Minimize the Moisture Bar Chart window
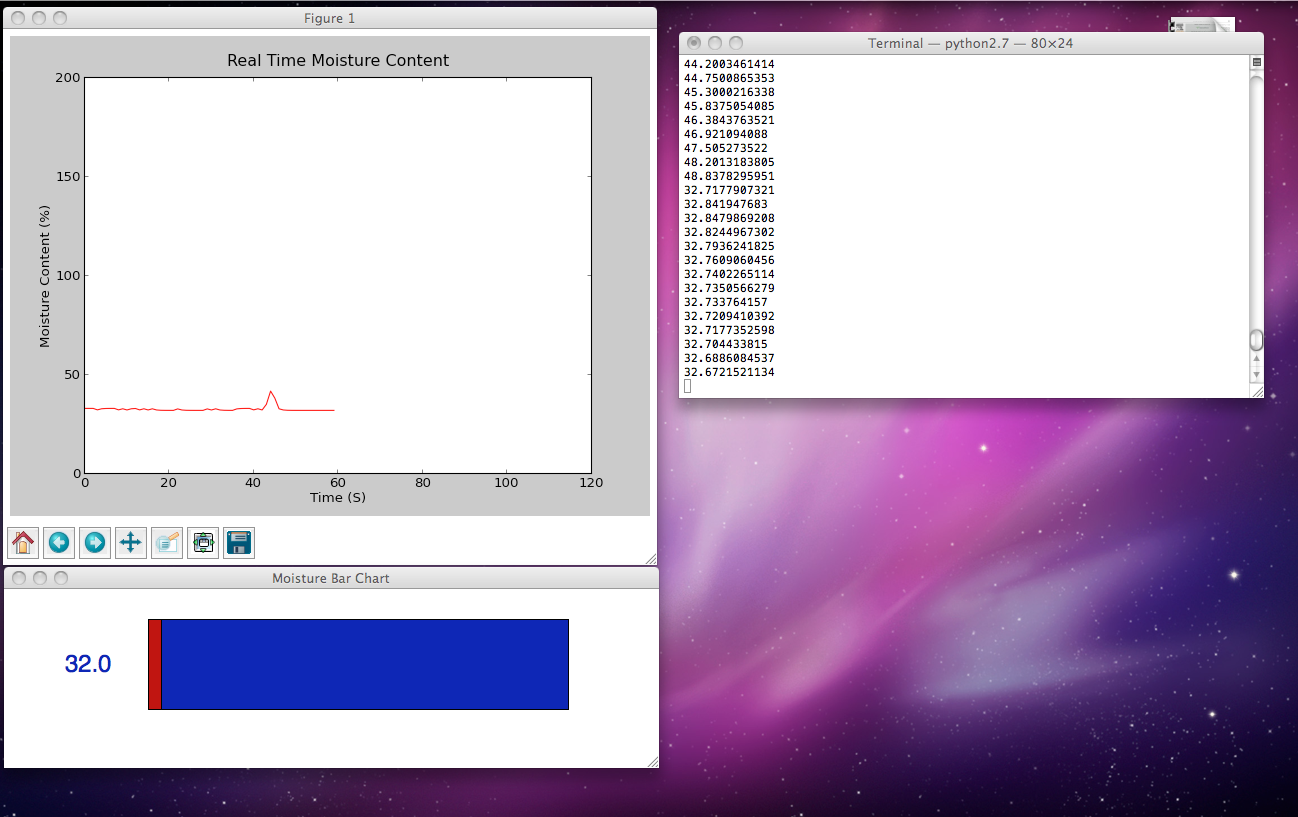This screenshot has width=1298, height=817. (40, 577)
